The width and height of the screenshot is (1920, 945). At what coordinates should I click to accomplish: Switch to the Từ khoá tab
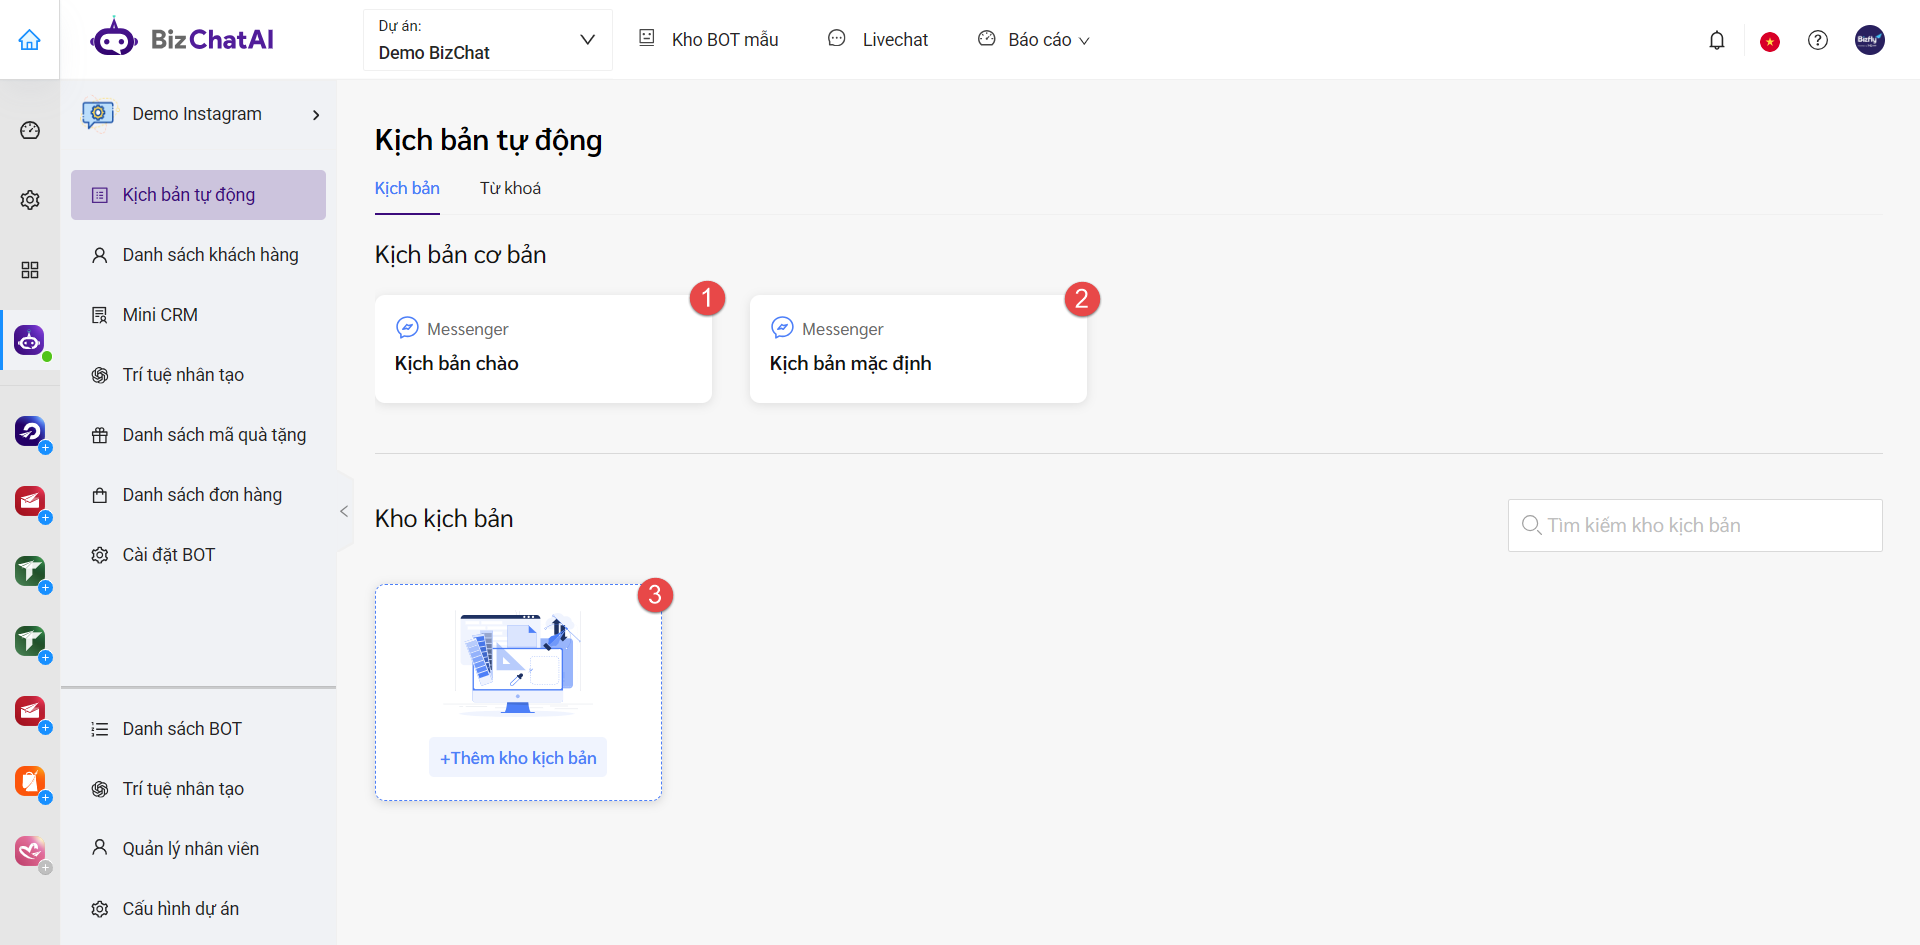(510, 188)
